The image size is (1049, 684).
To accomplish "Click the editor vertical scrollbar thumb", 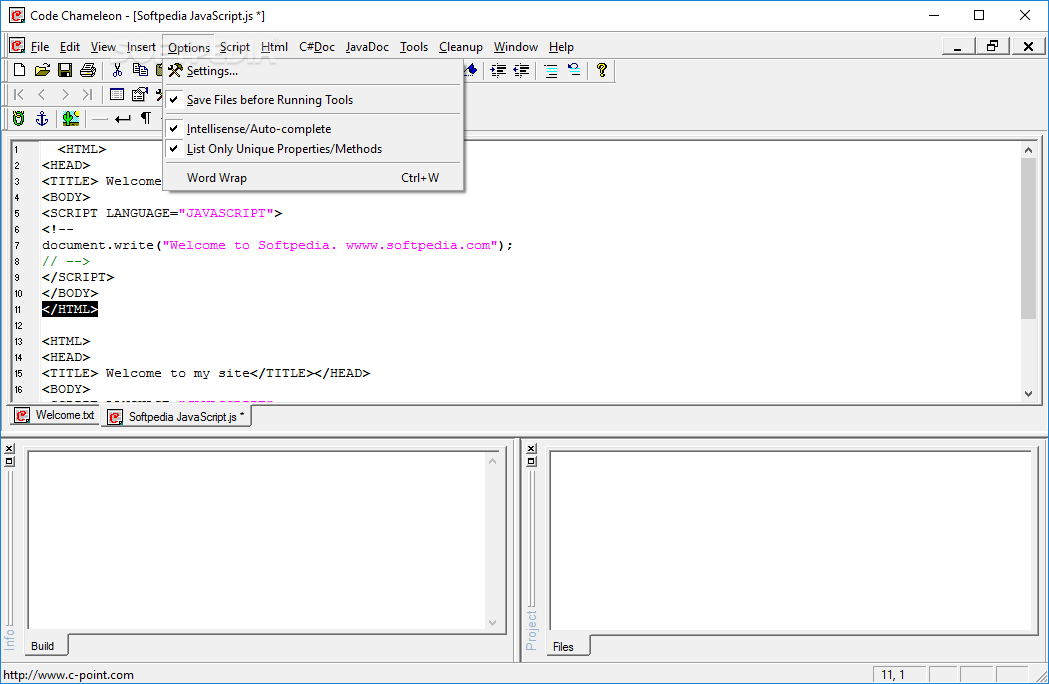I will 1028,239.
